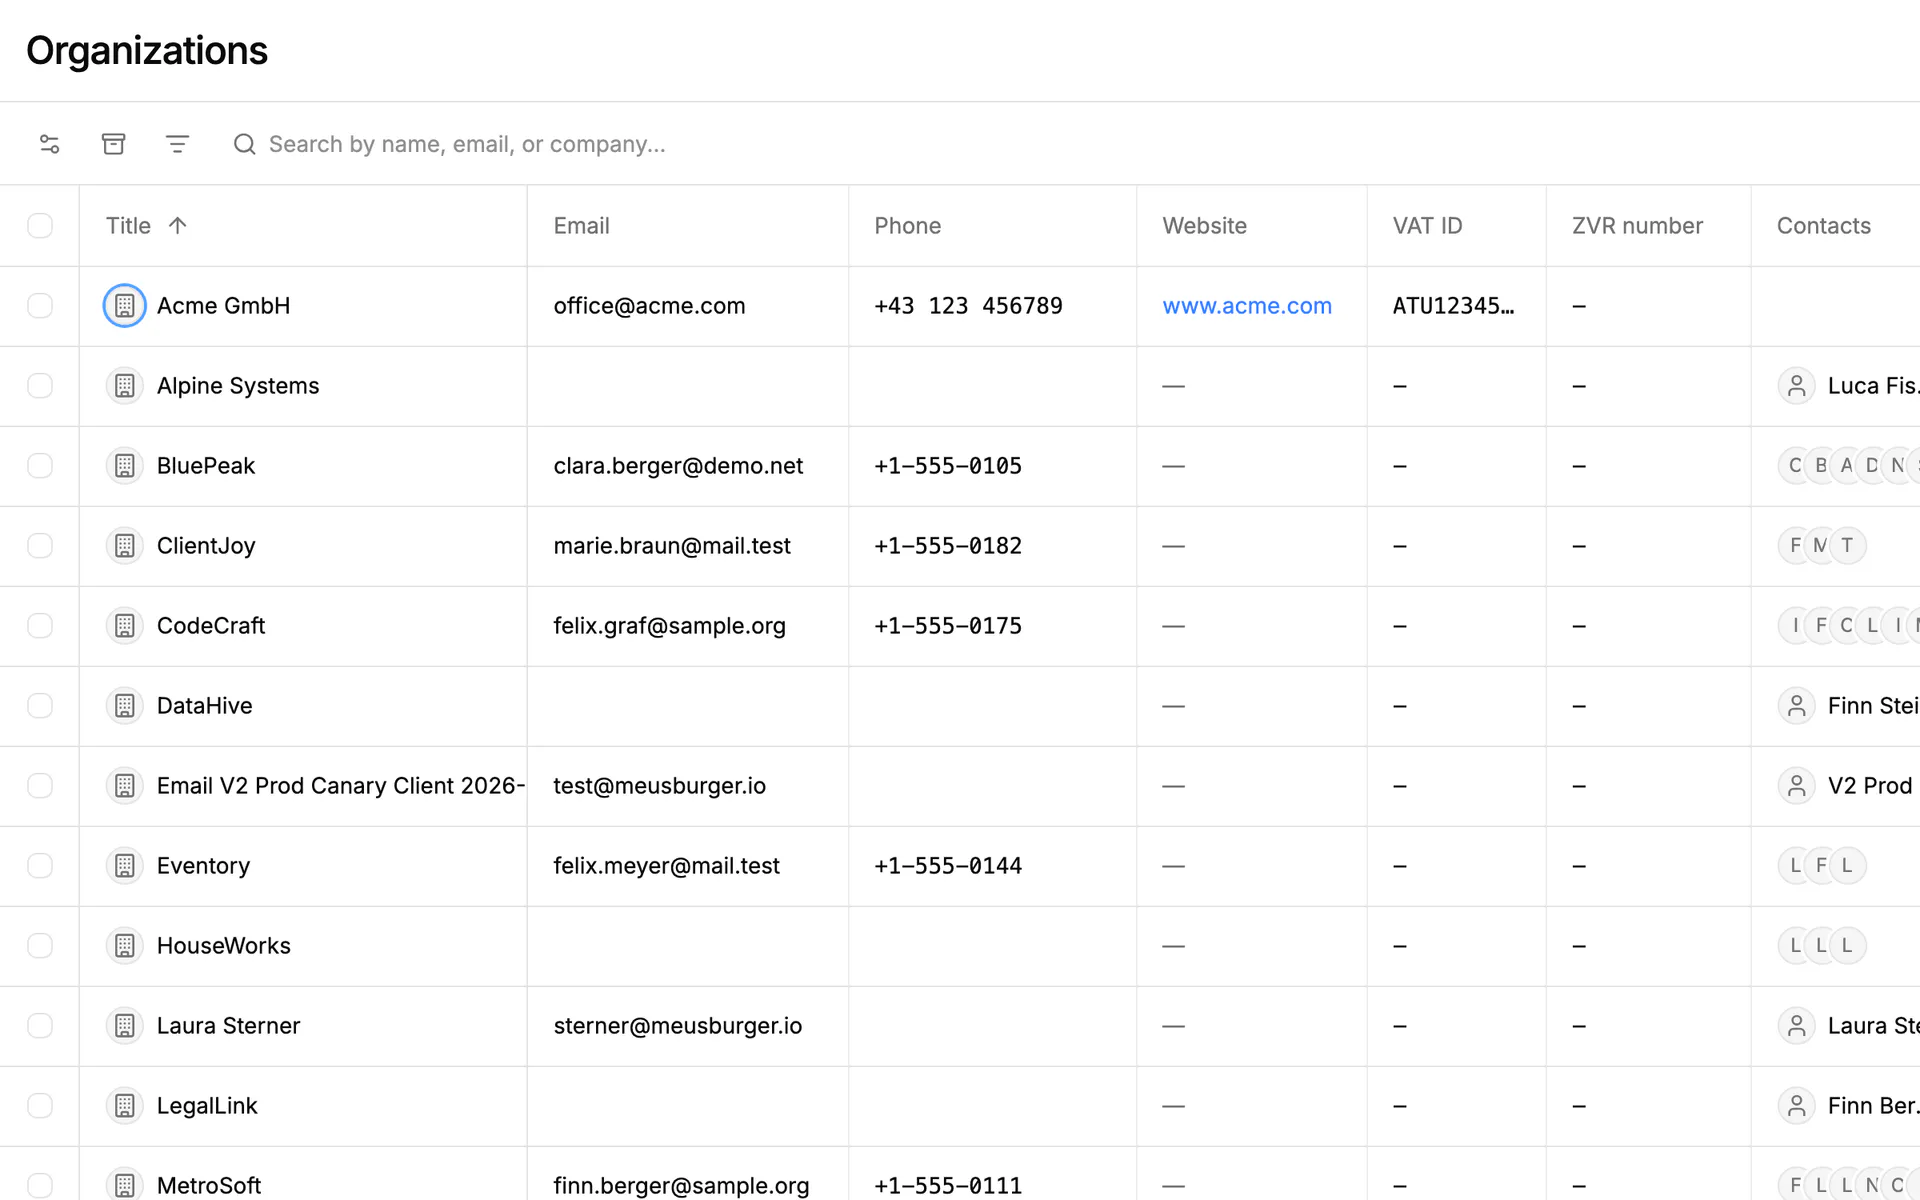Click DataHive building icon
This screenshot has height=1200, width=1920.
point(125,706)
